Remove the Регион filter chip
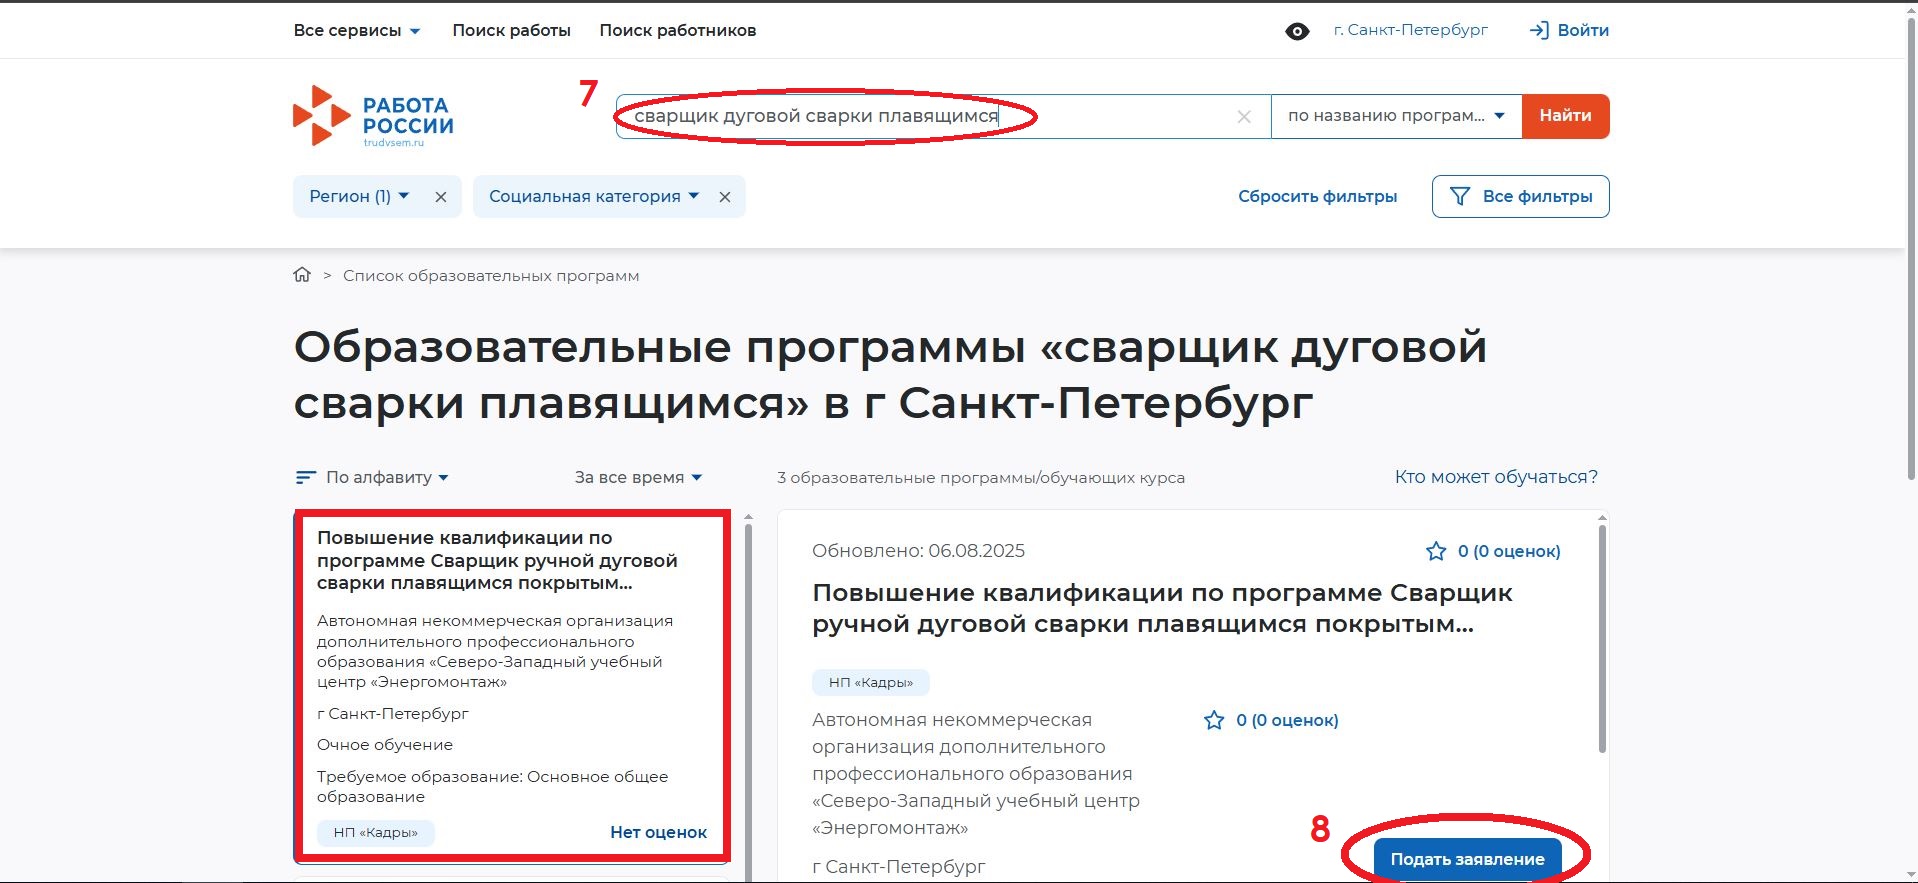Screen dimensions: 1918x883 (x=441, y=197)
